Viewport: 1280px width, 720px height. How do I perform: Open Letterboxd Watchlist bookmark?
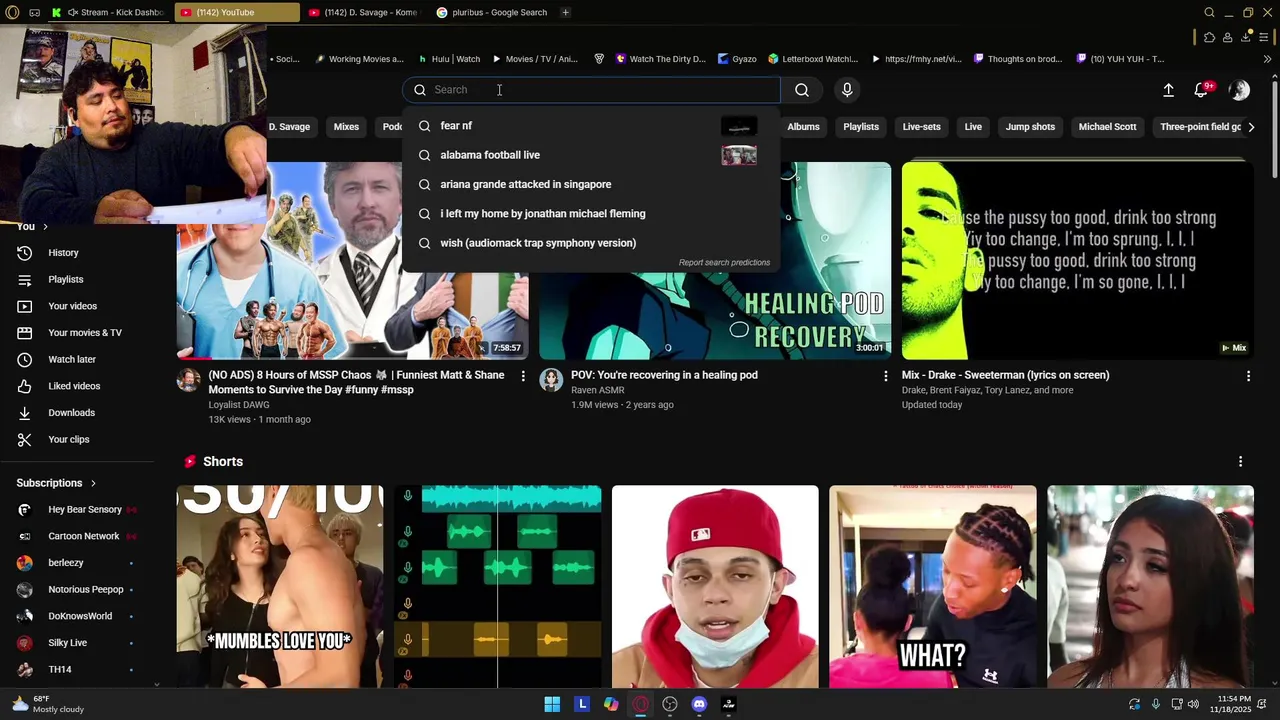[x=812, y=59]
